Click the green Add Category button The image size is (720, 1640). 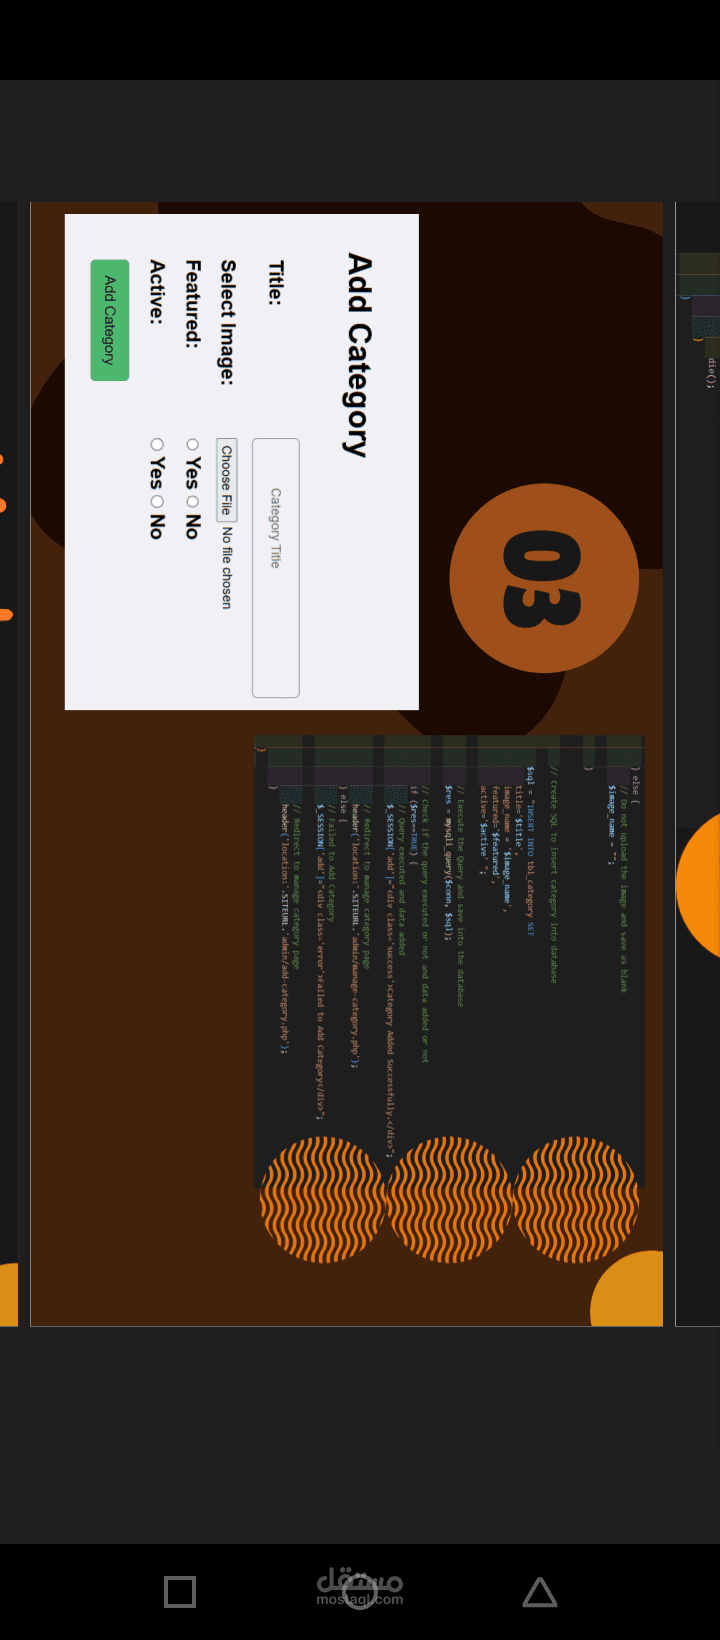(110, 320)
